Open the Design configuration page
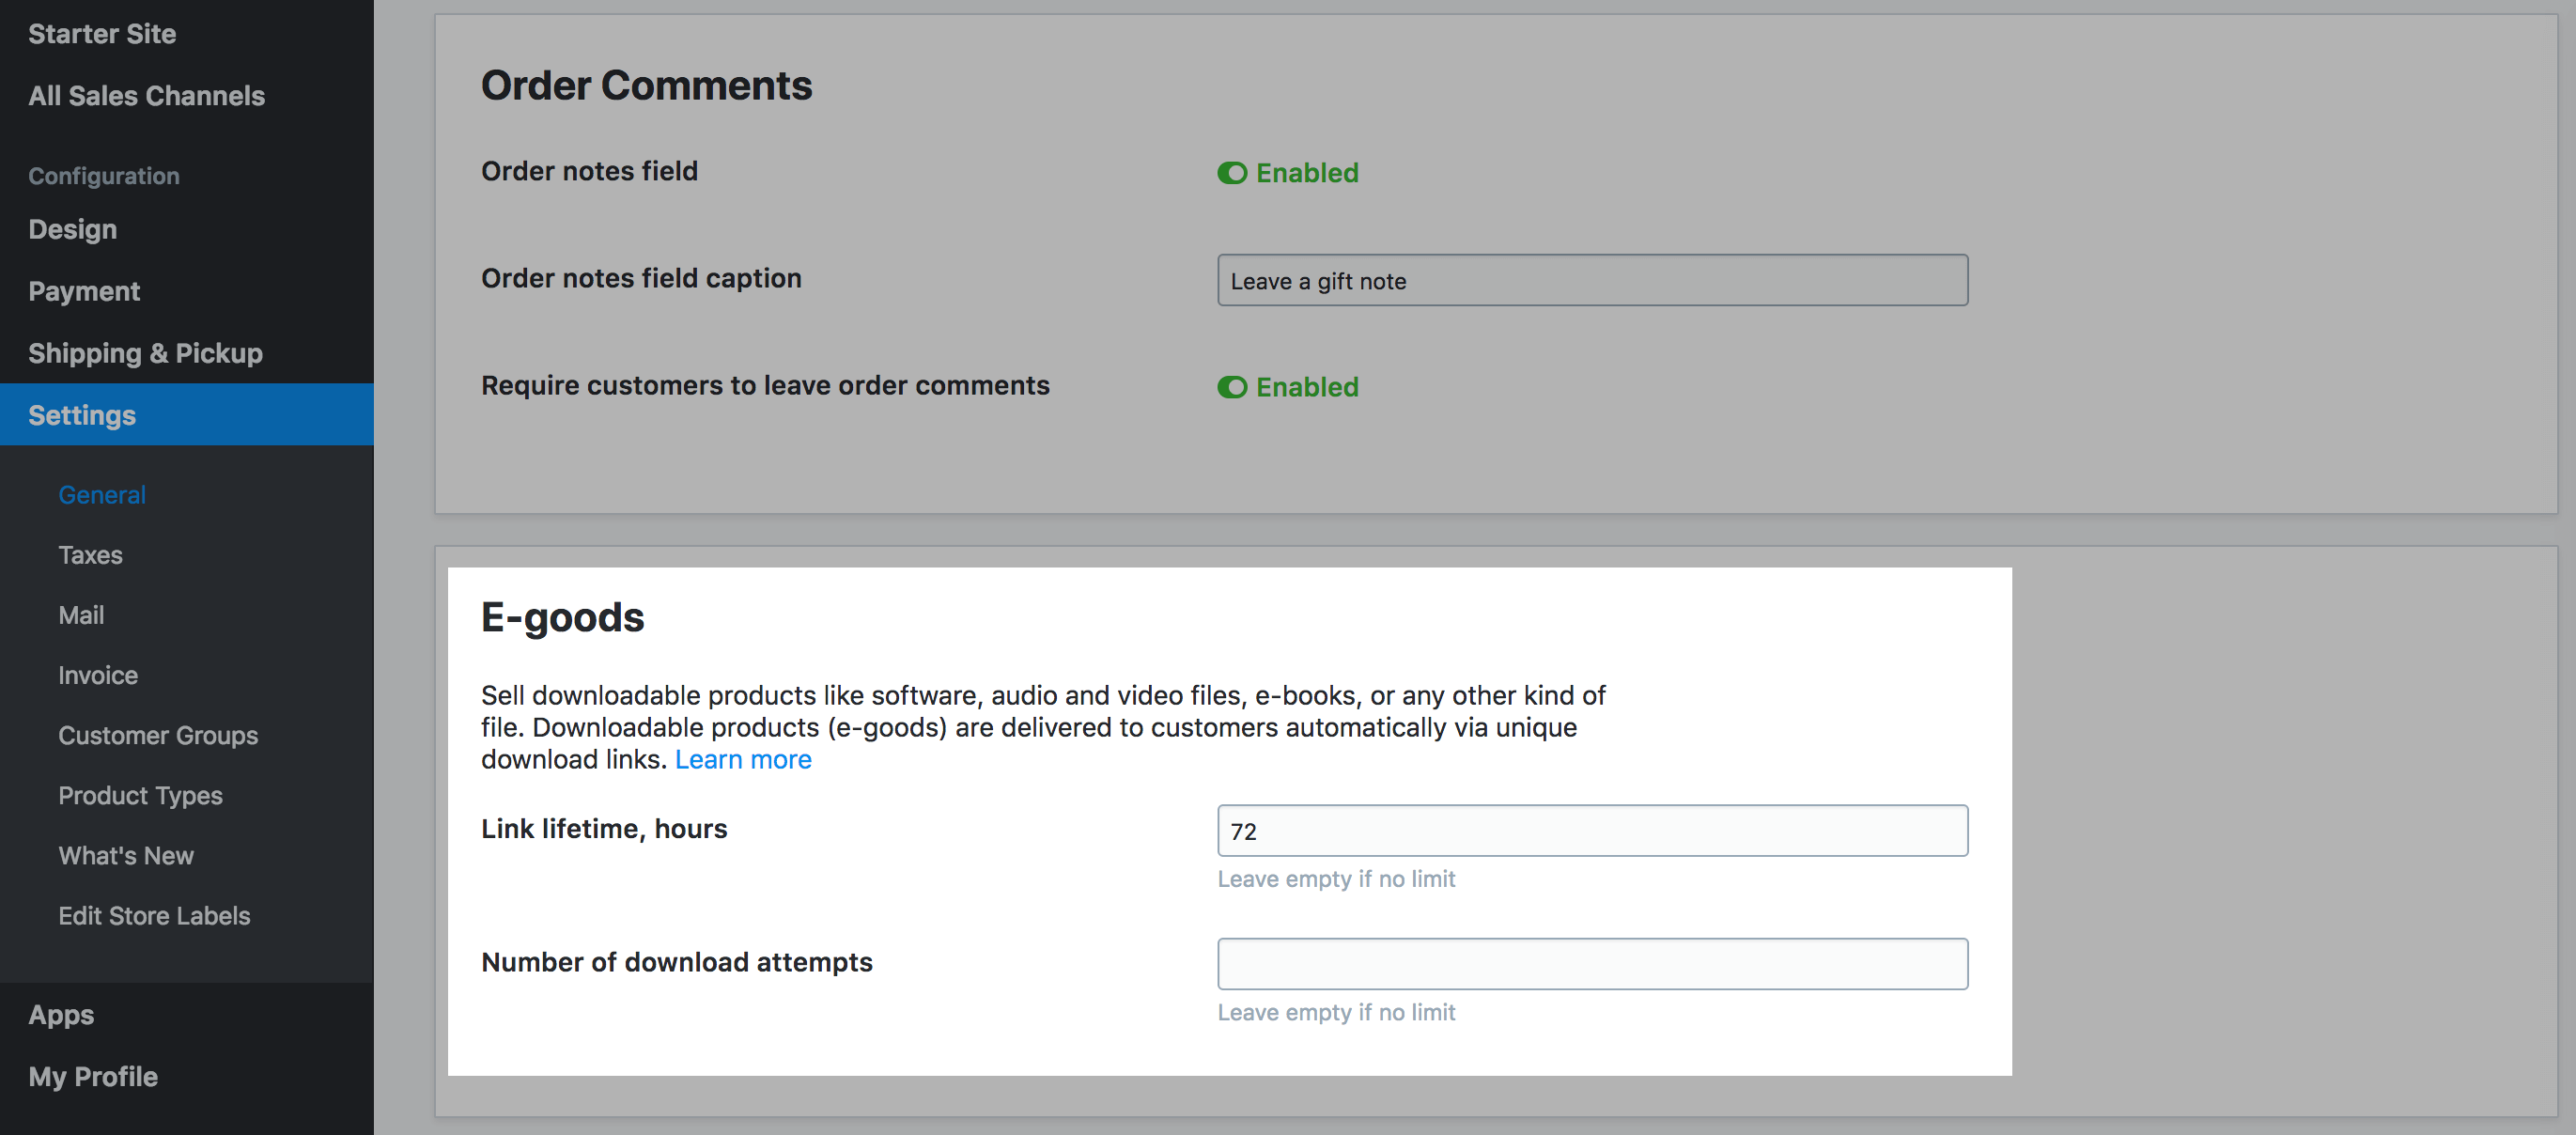Viewport: 2576px width, 1135px height. pyautogui.click(x=72, y=229)
